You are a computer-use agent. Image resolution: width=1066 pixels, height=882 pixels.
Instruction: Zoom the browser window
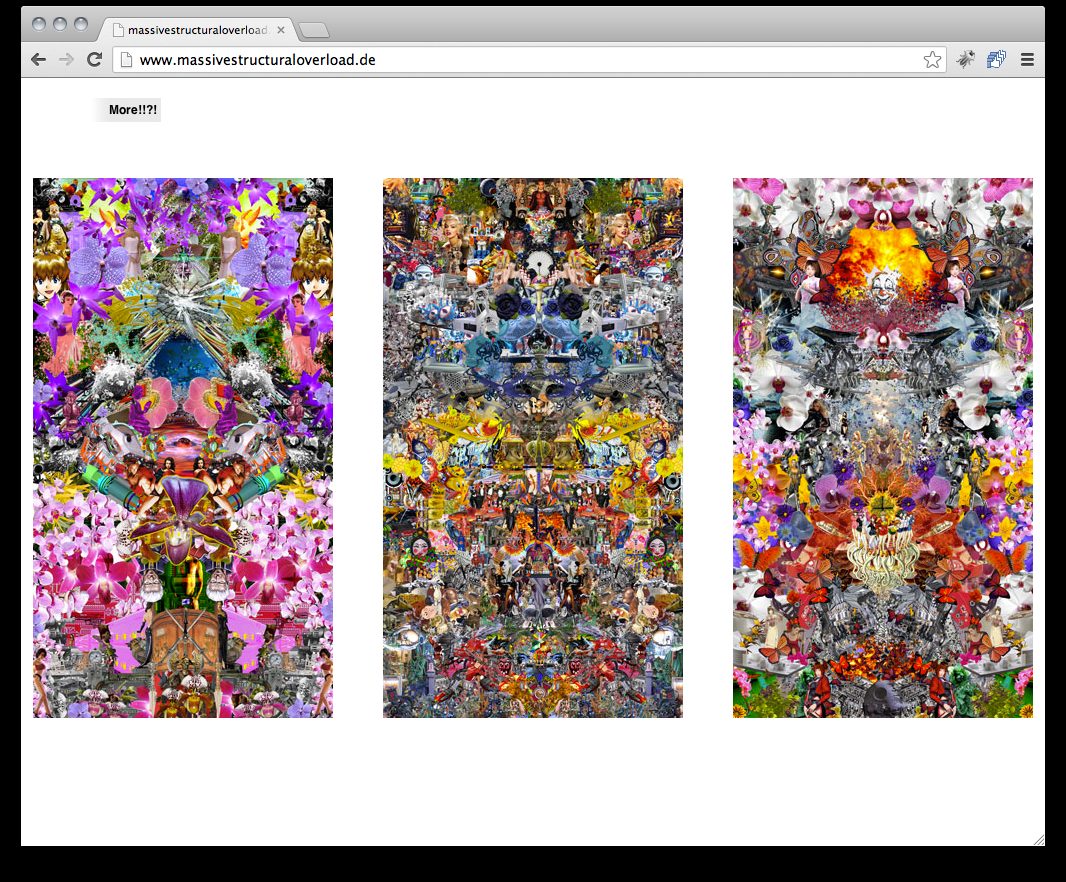(81, 24)
